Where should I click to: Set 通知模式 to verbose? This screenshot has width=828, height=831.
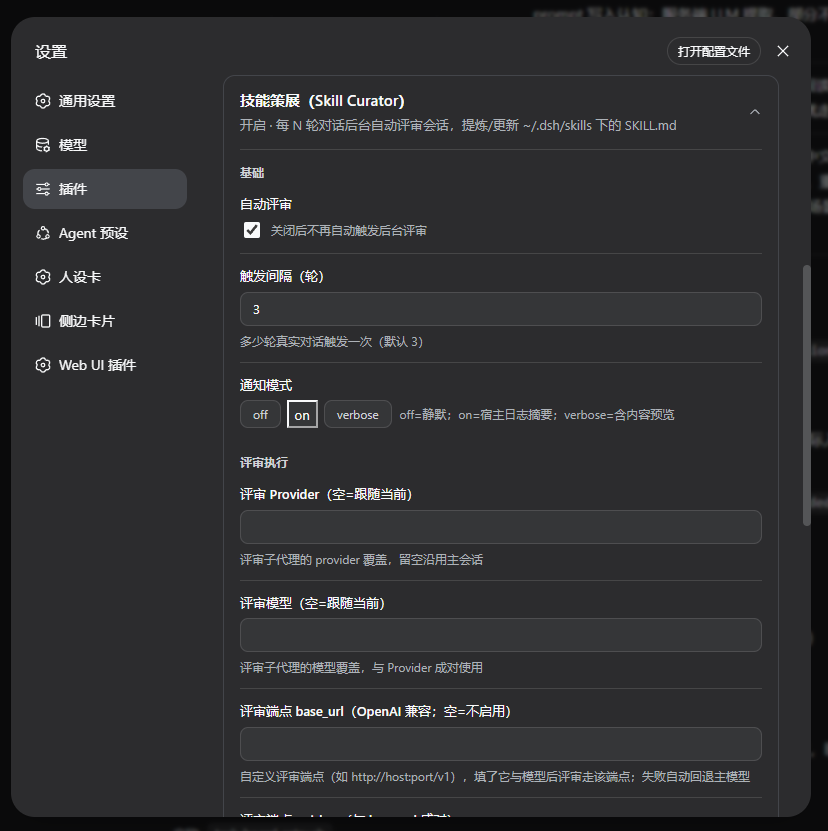coord(358,414)
